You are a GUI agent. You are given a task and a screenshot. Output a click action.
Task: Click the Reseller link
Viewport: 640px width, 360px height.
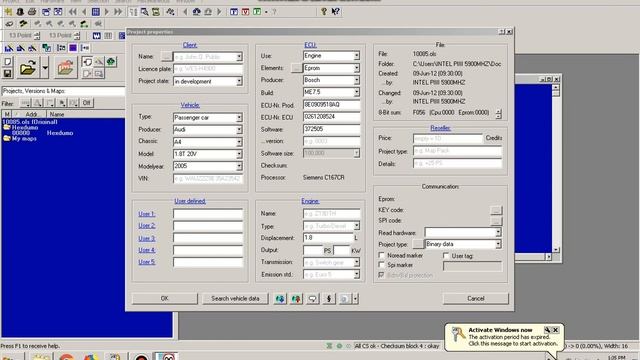(440, 128)
